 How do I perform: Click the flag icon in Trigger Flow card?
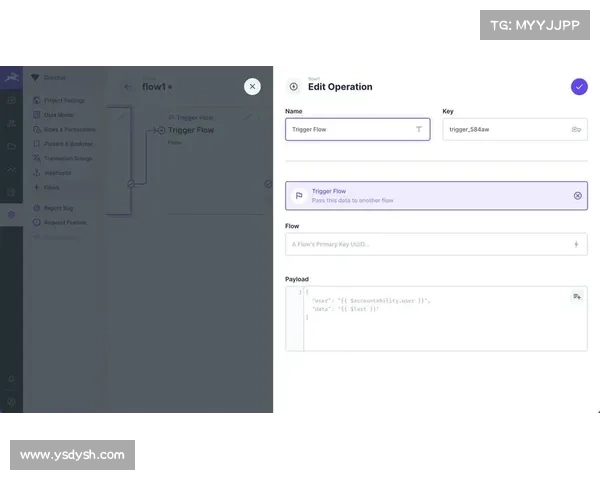pos(299,195)
